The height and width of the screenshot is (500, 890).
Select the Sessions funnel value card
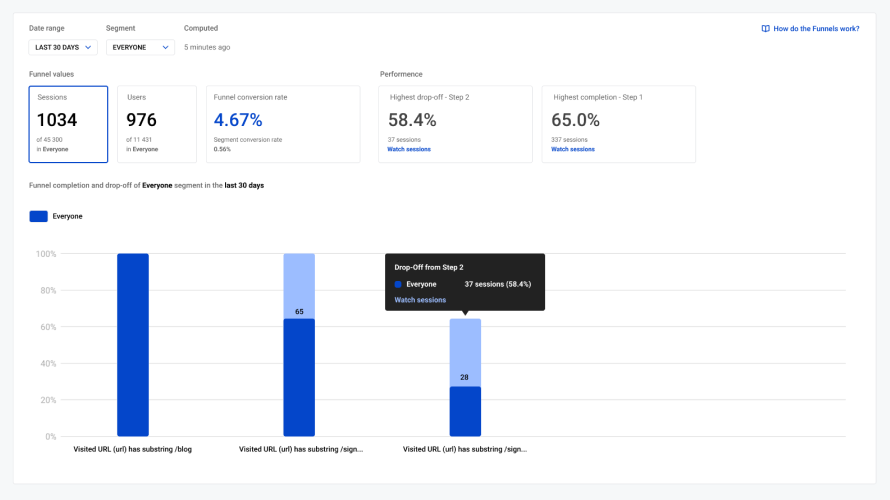click(68, 124)
